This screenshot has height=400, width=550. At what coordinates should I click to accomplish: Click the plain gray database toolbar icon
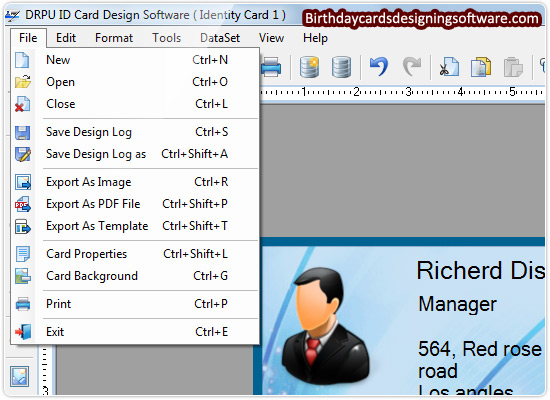341,67
